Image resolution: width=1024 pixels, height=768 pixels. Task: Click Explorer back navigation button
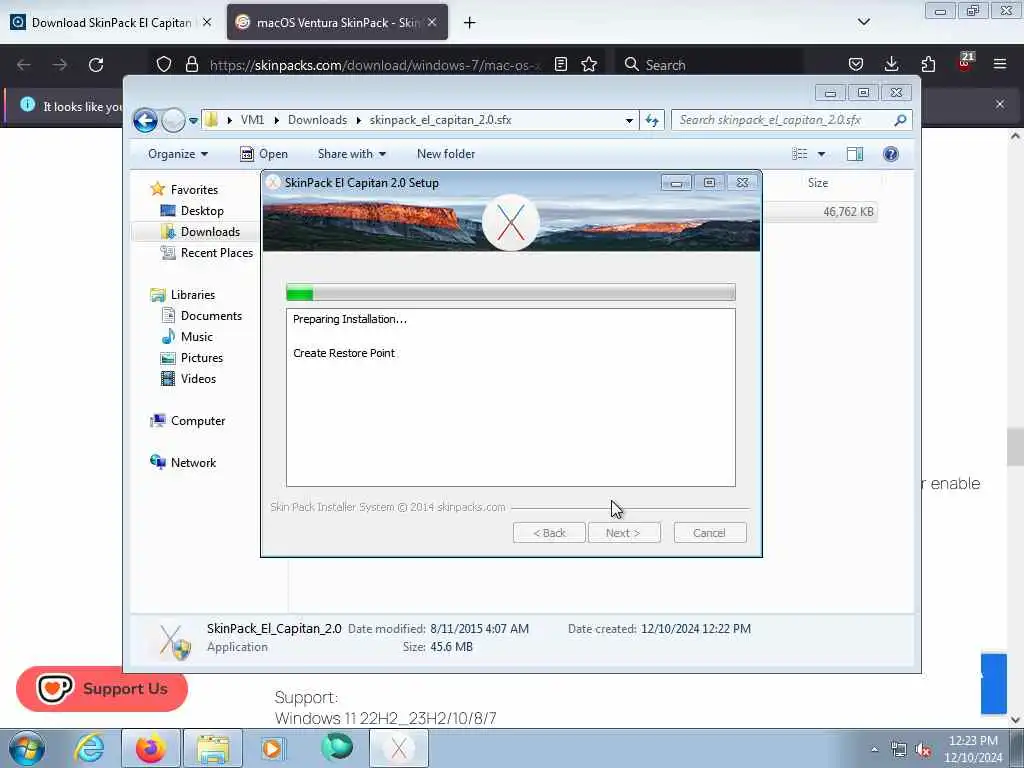point(146,121)
